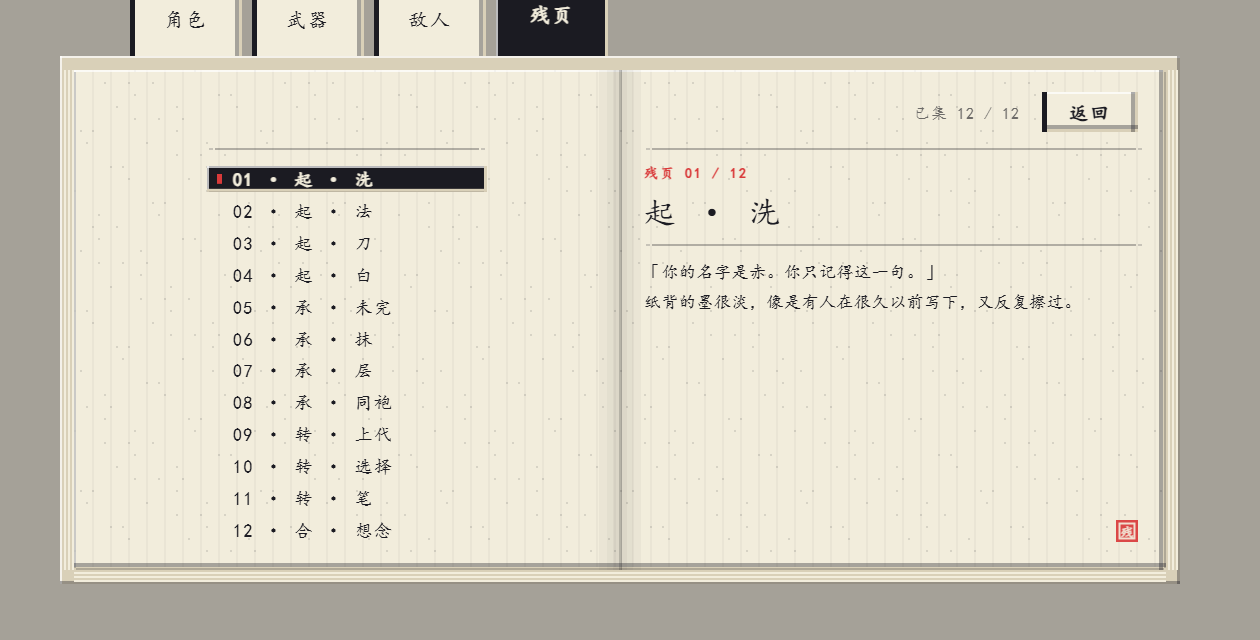
Task: Click the 已集 12 / 12 counter
Action: pyautogui.click(x=967, y=113)
